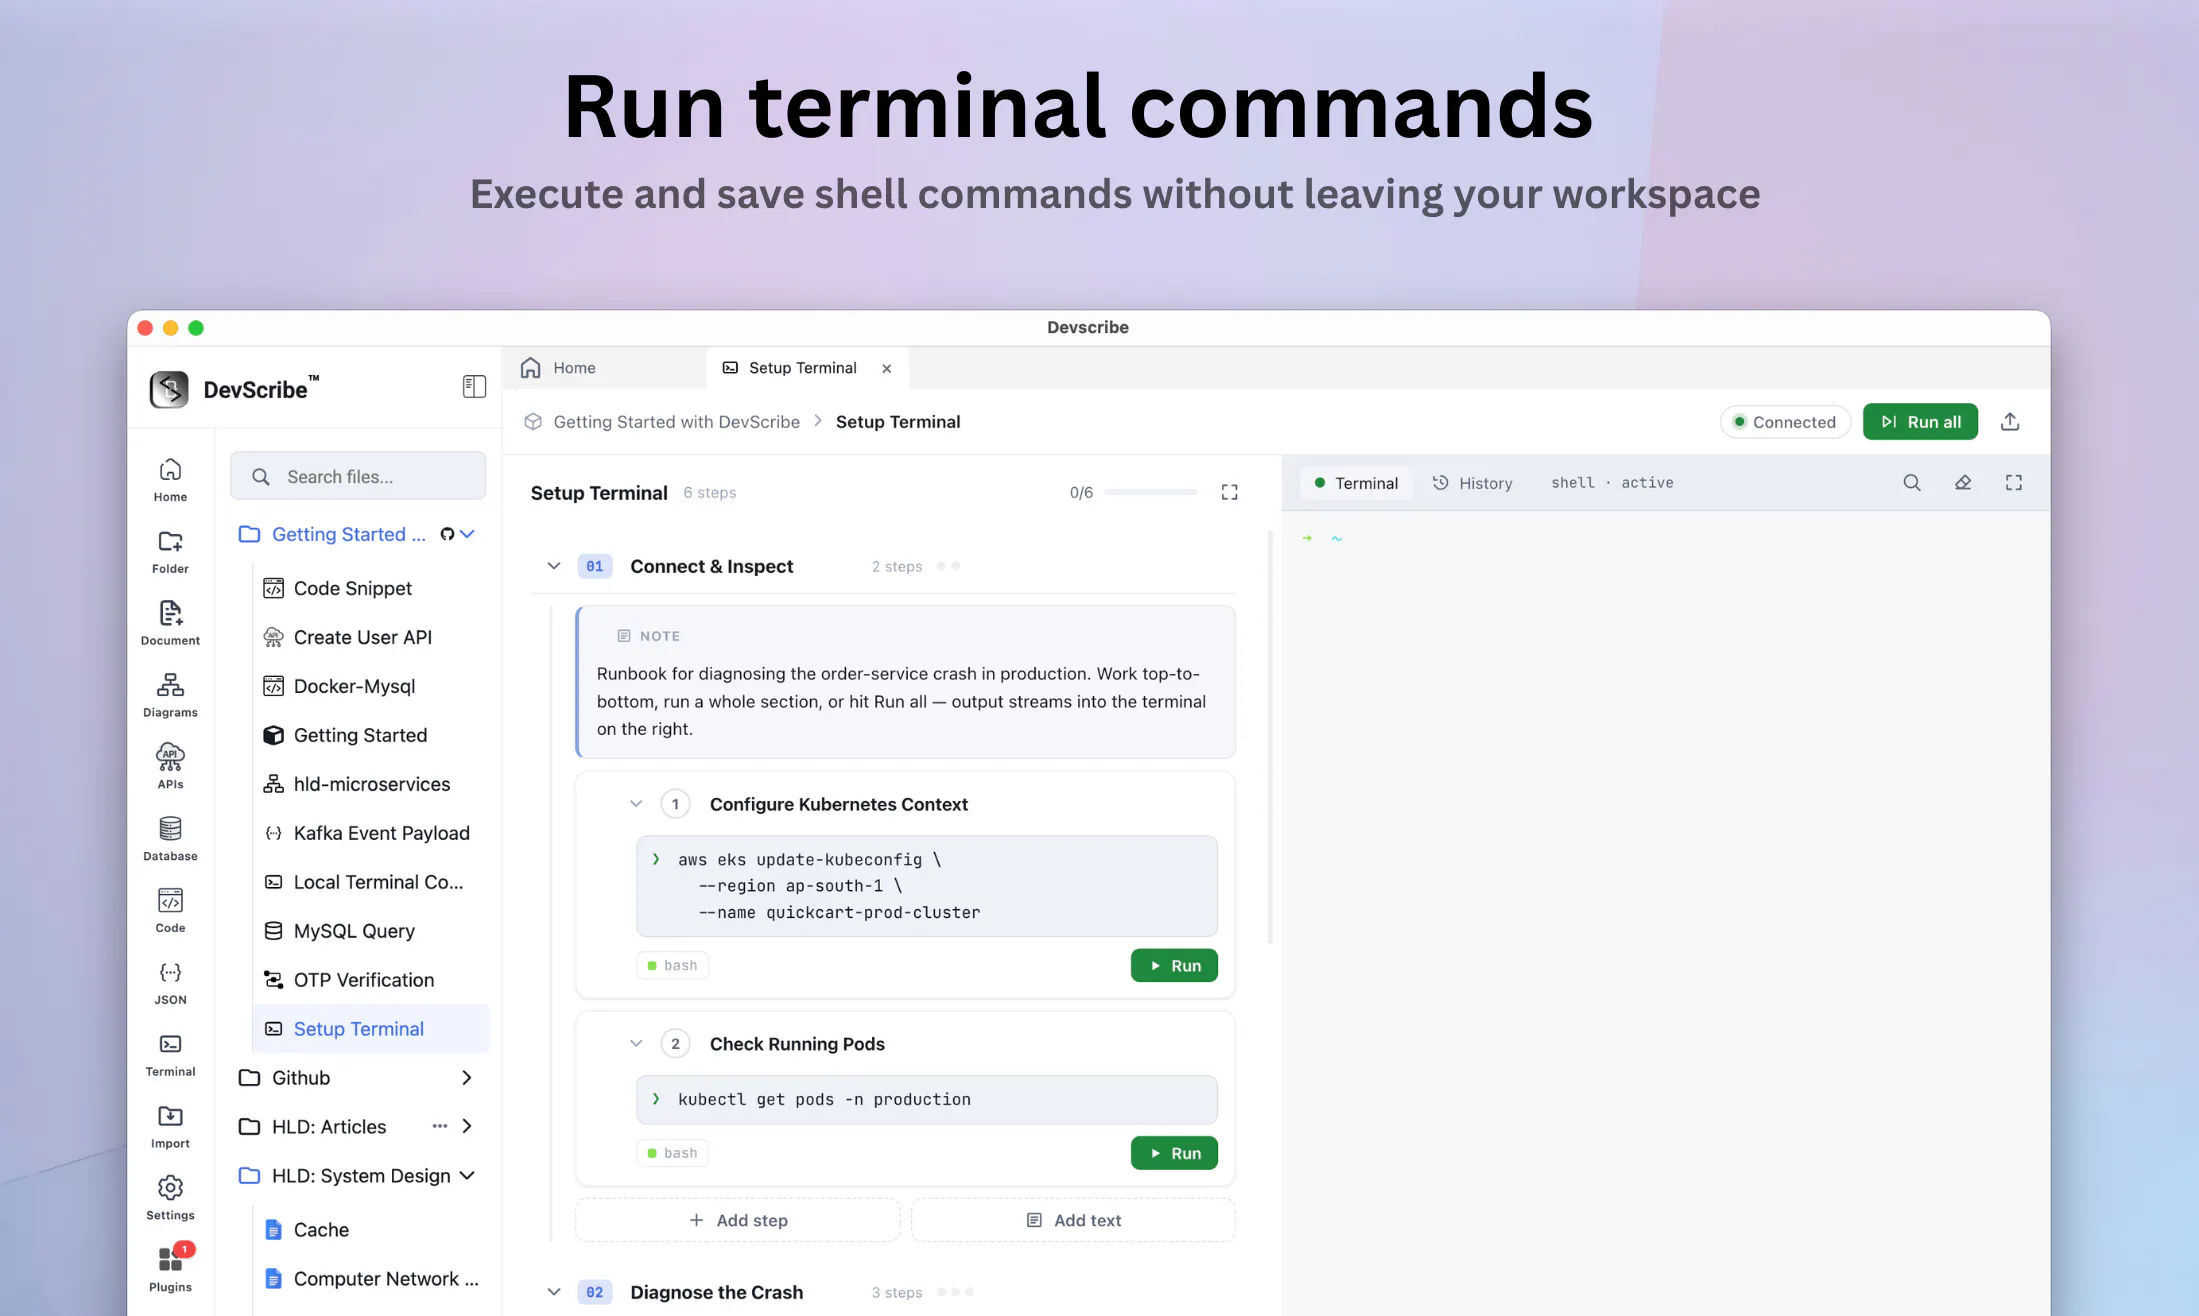The width and height of the screenshot is (2199, 1316).
Task: Expand the Setup Terminal runbook to fullscreen
Action: [x=1230, y=492]
